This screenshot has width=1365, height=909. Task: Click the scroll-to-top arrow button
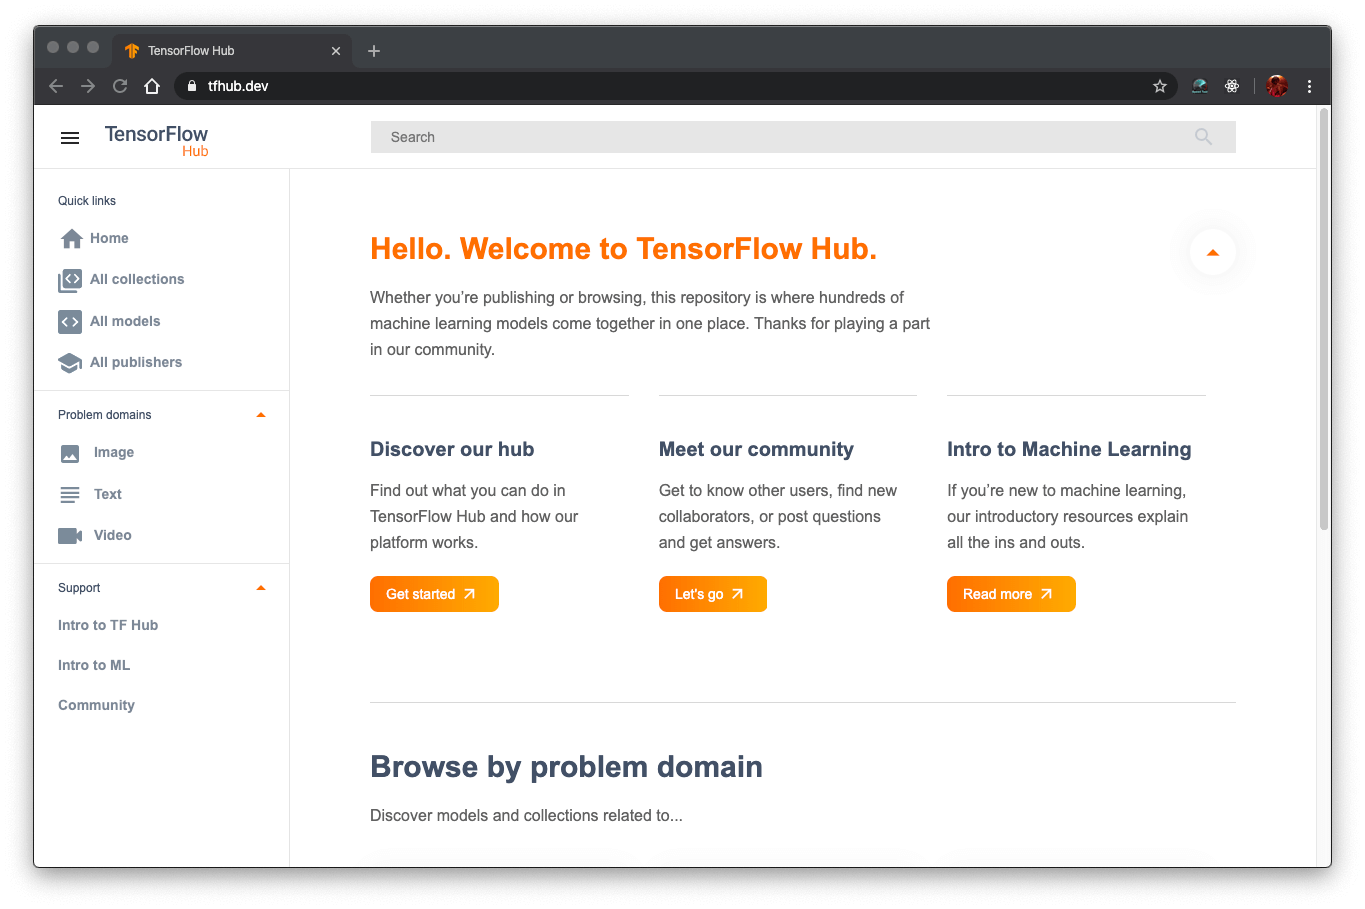pyautogui.click(x=1212, y=252)
